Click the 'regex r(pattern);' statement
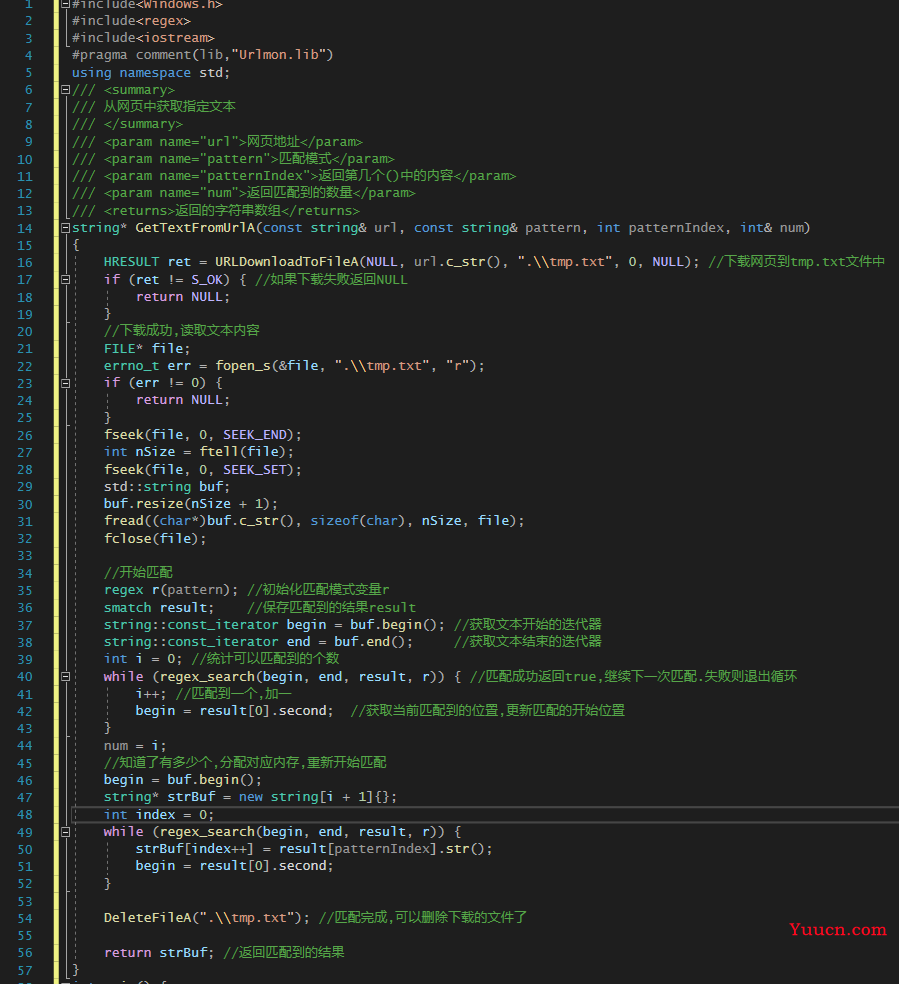This screenshot has width=899, height=984. [171, 590]
